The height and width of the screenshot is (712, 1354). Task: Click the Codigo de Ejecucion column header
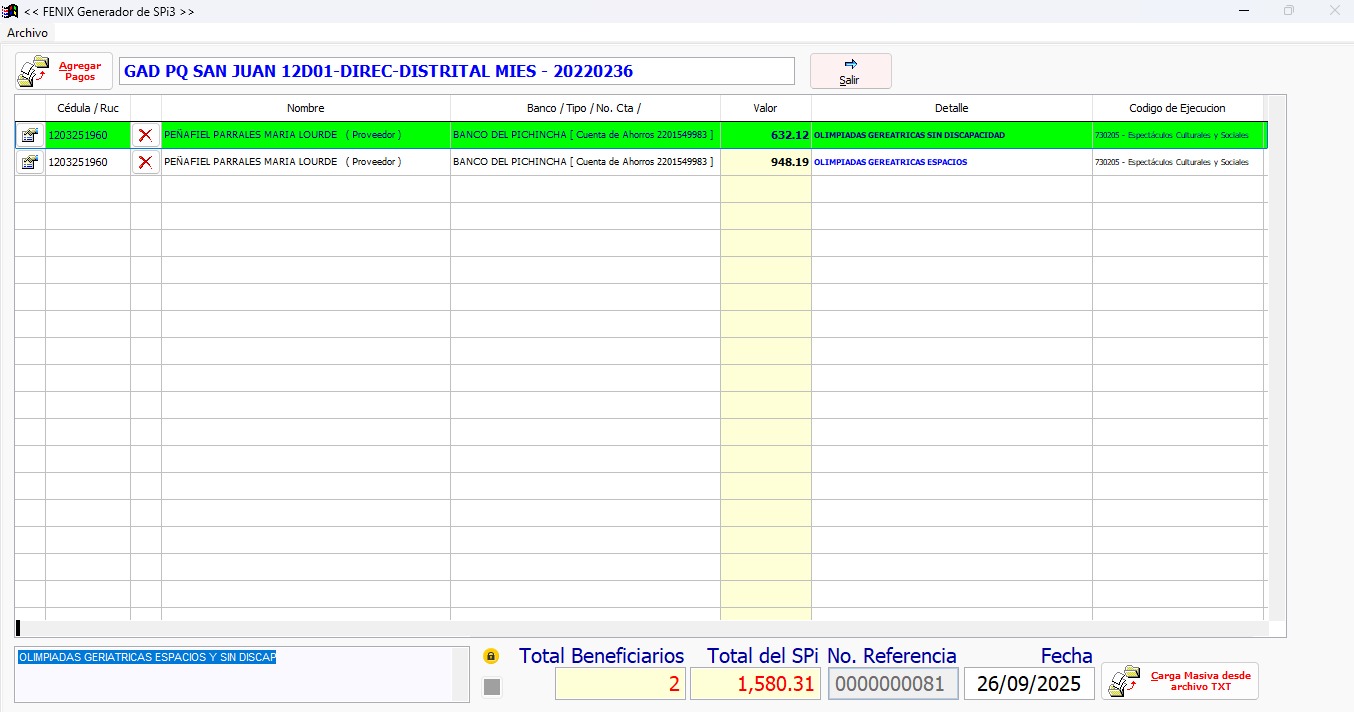click(x=1177, y=108)
